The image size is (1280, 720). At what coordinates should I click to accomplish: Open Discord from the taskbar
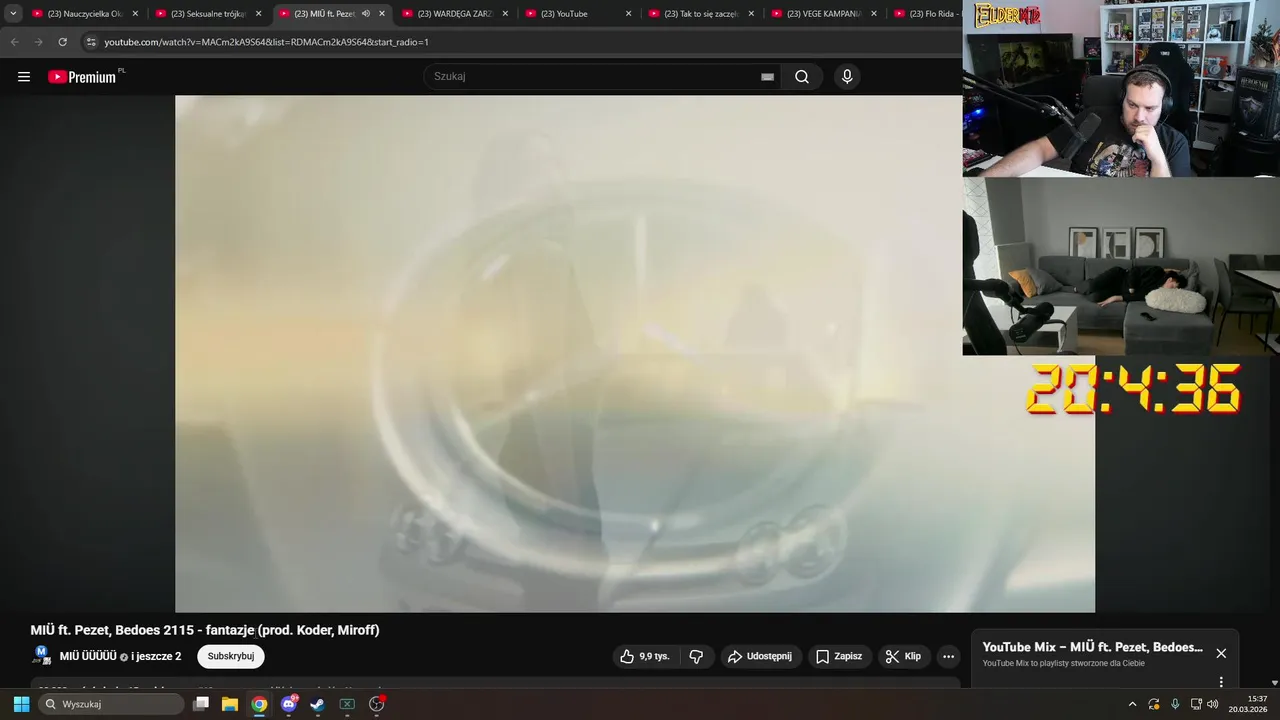[x=289, y=704]
